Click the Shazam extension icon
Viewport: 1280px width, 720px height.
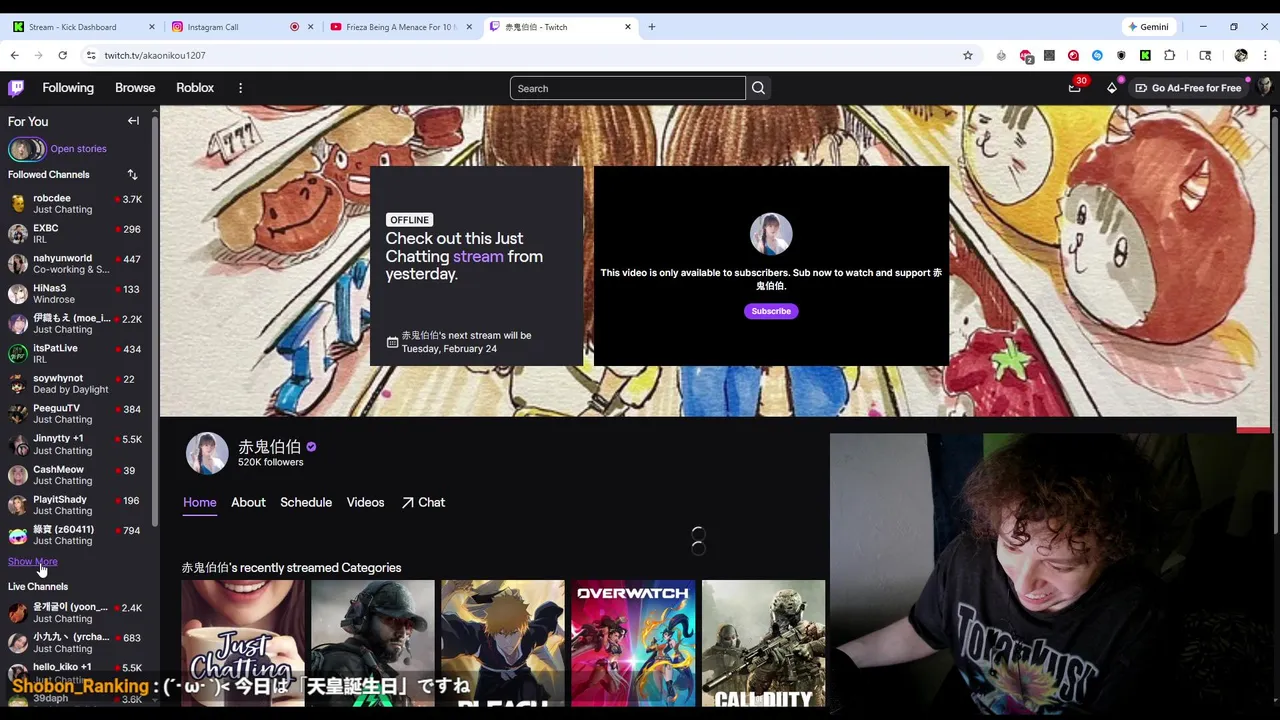coord(1097,55)
